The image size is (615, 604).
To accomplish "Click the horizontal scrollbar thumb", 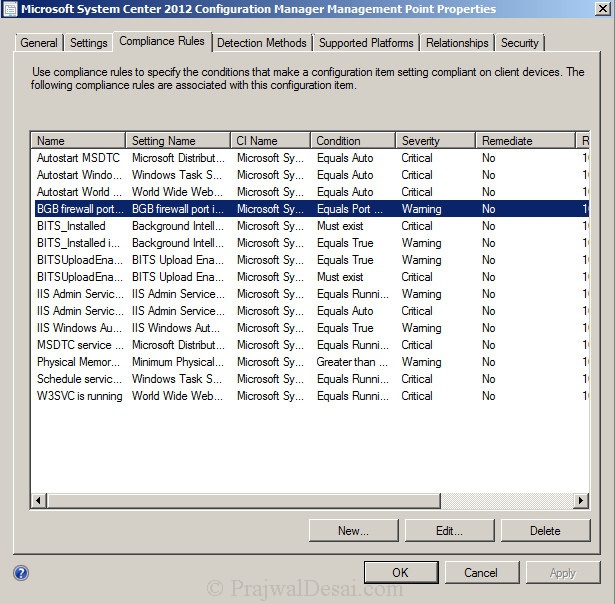I will point(244,500).
